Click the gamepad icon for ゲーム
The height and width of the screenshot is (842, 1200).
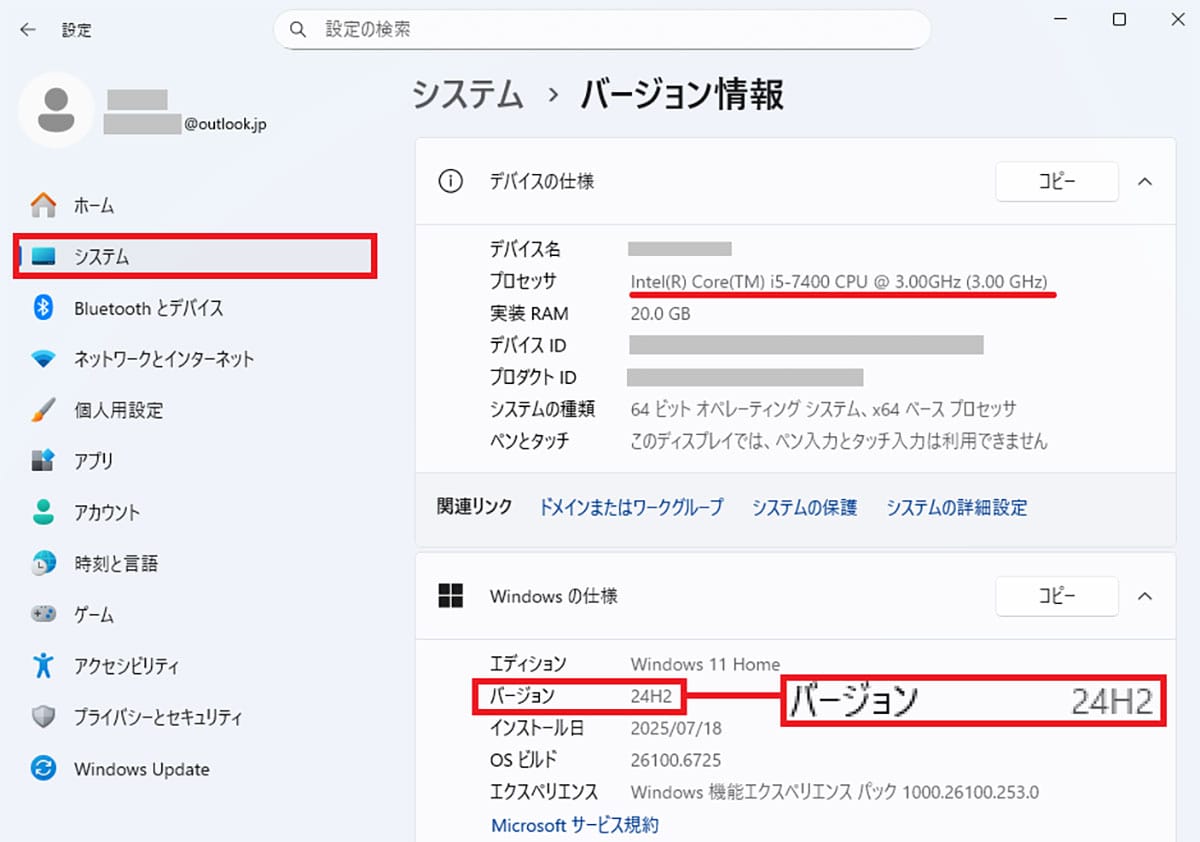44,614
